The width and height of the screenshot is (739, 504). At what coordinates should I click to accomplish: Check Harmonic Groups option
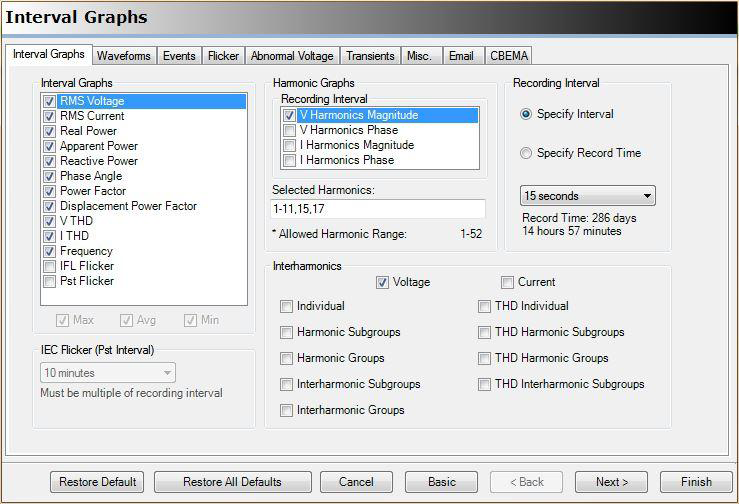click(286, 358)
